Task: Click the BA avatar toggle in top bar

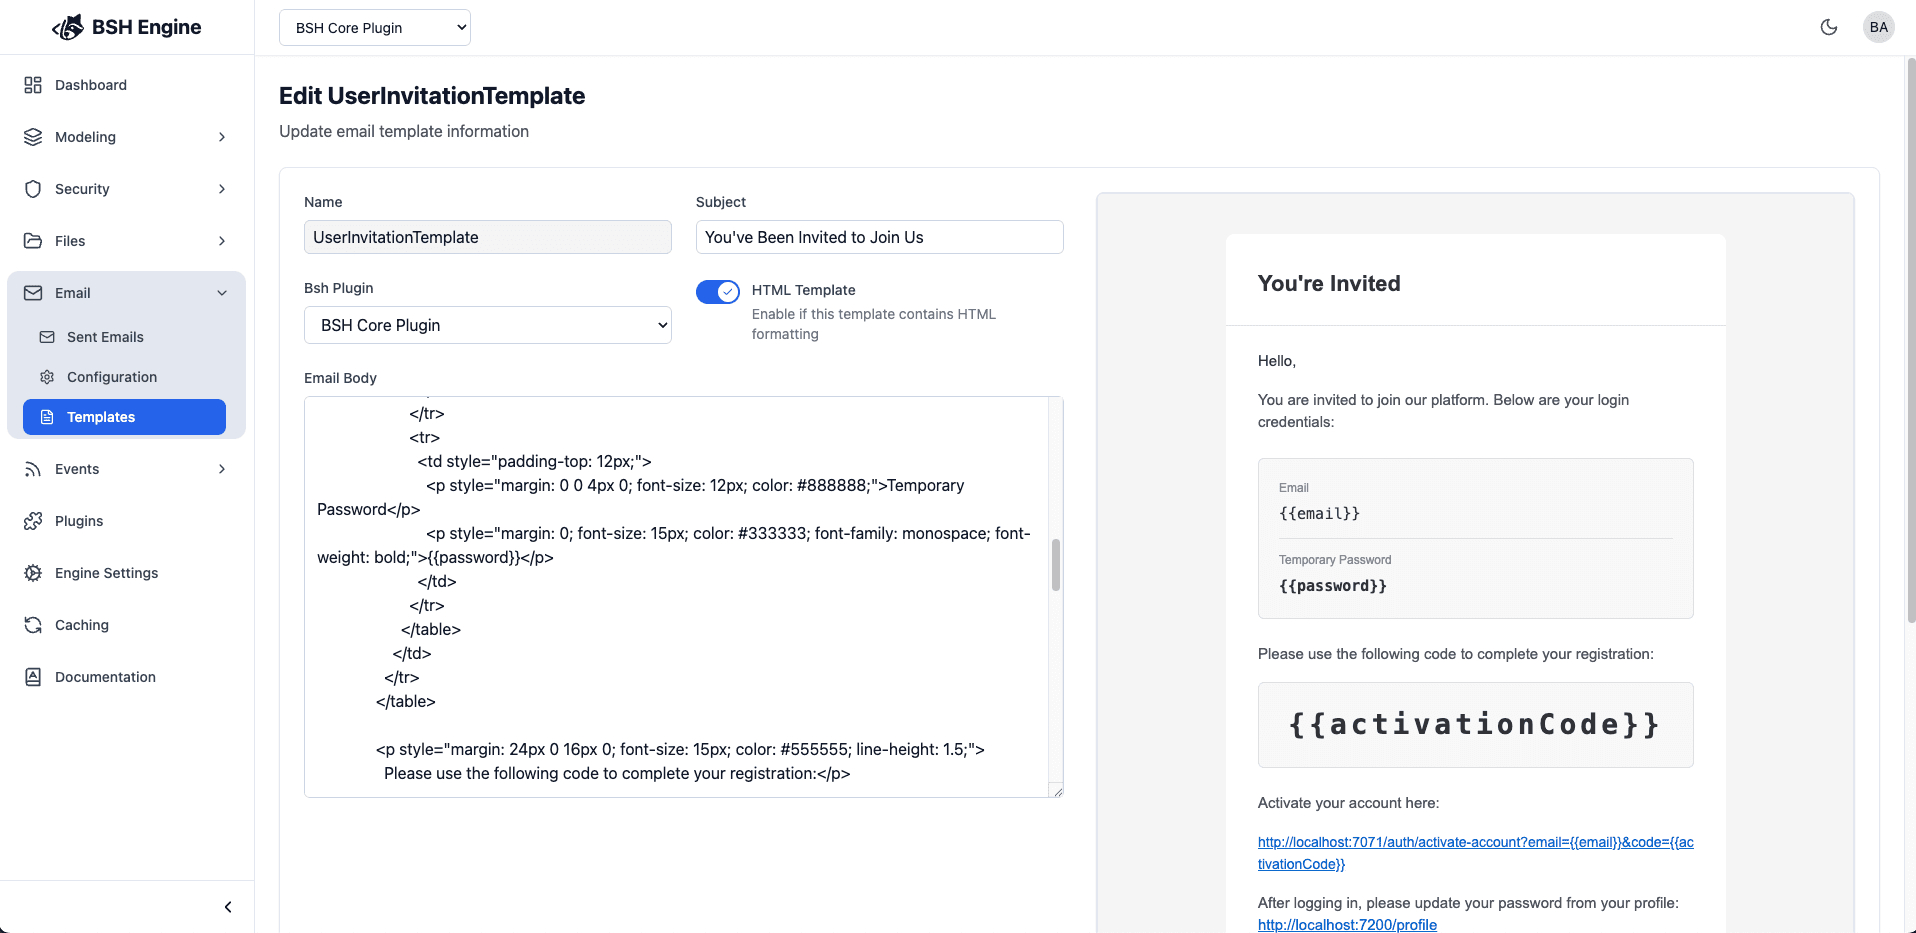Action: (1878, 27)
